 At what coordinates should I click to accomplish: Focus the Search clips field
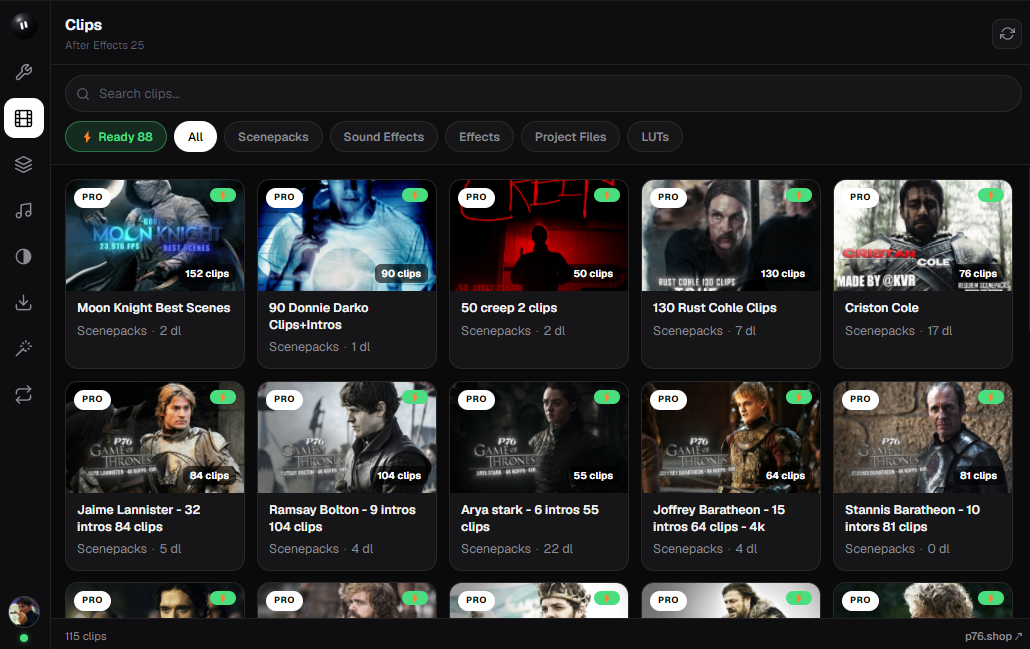point(543,94)
